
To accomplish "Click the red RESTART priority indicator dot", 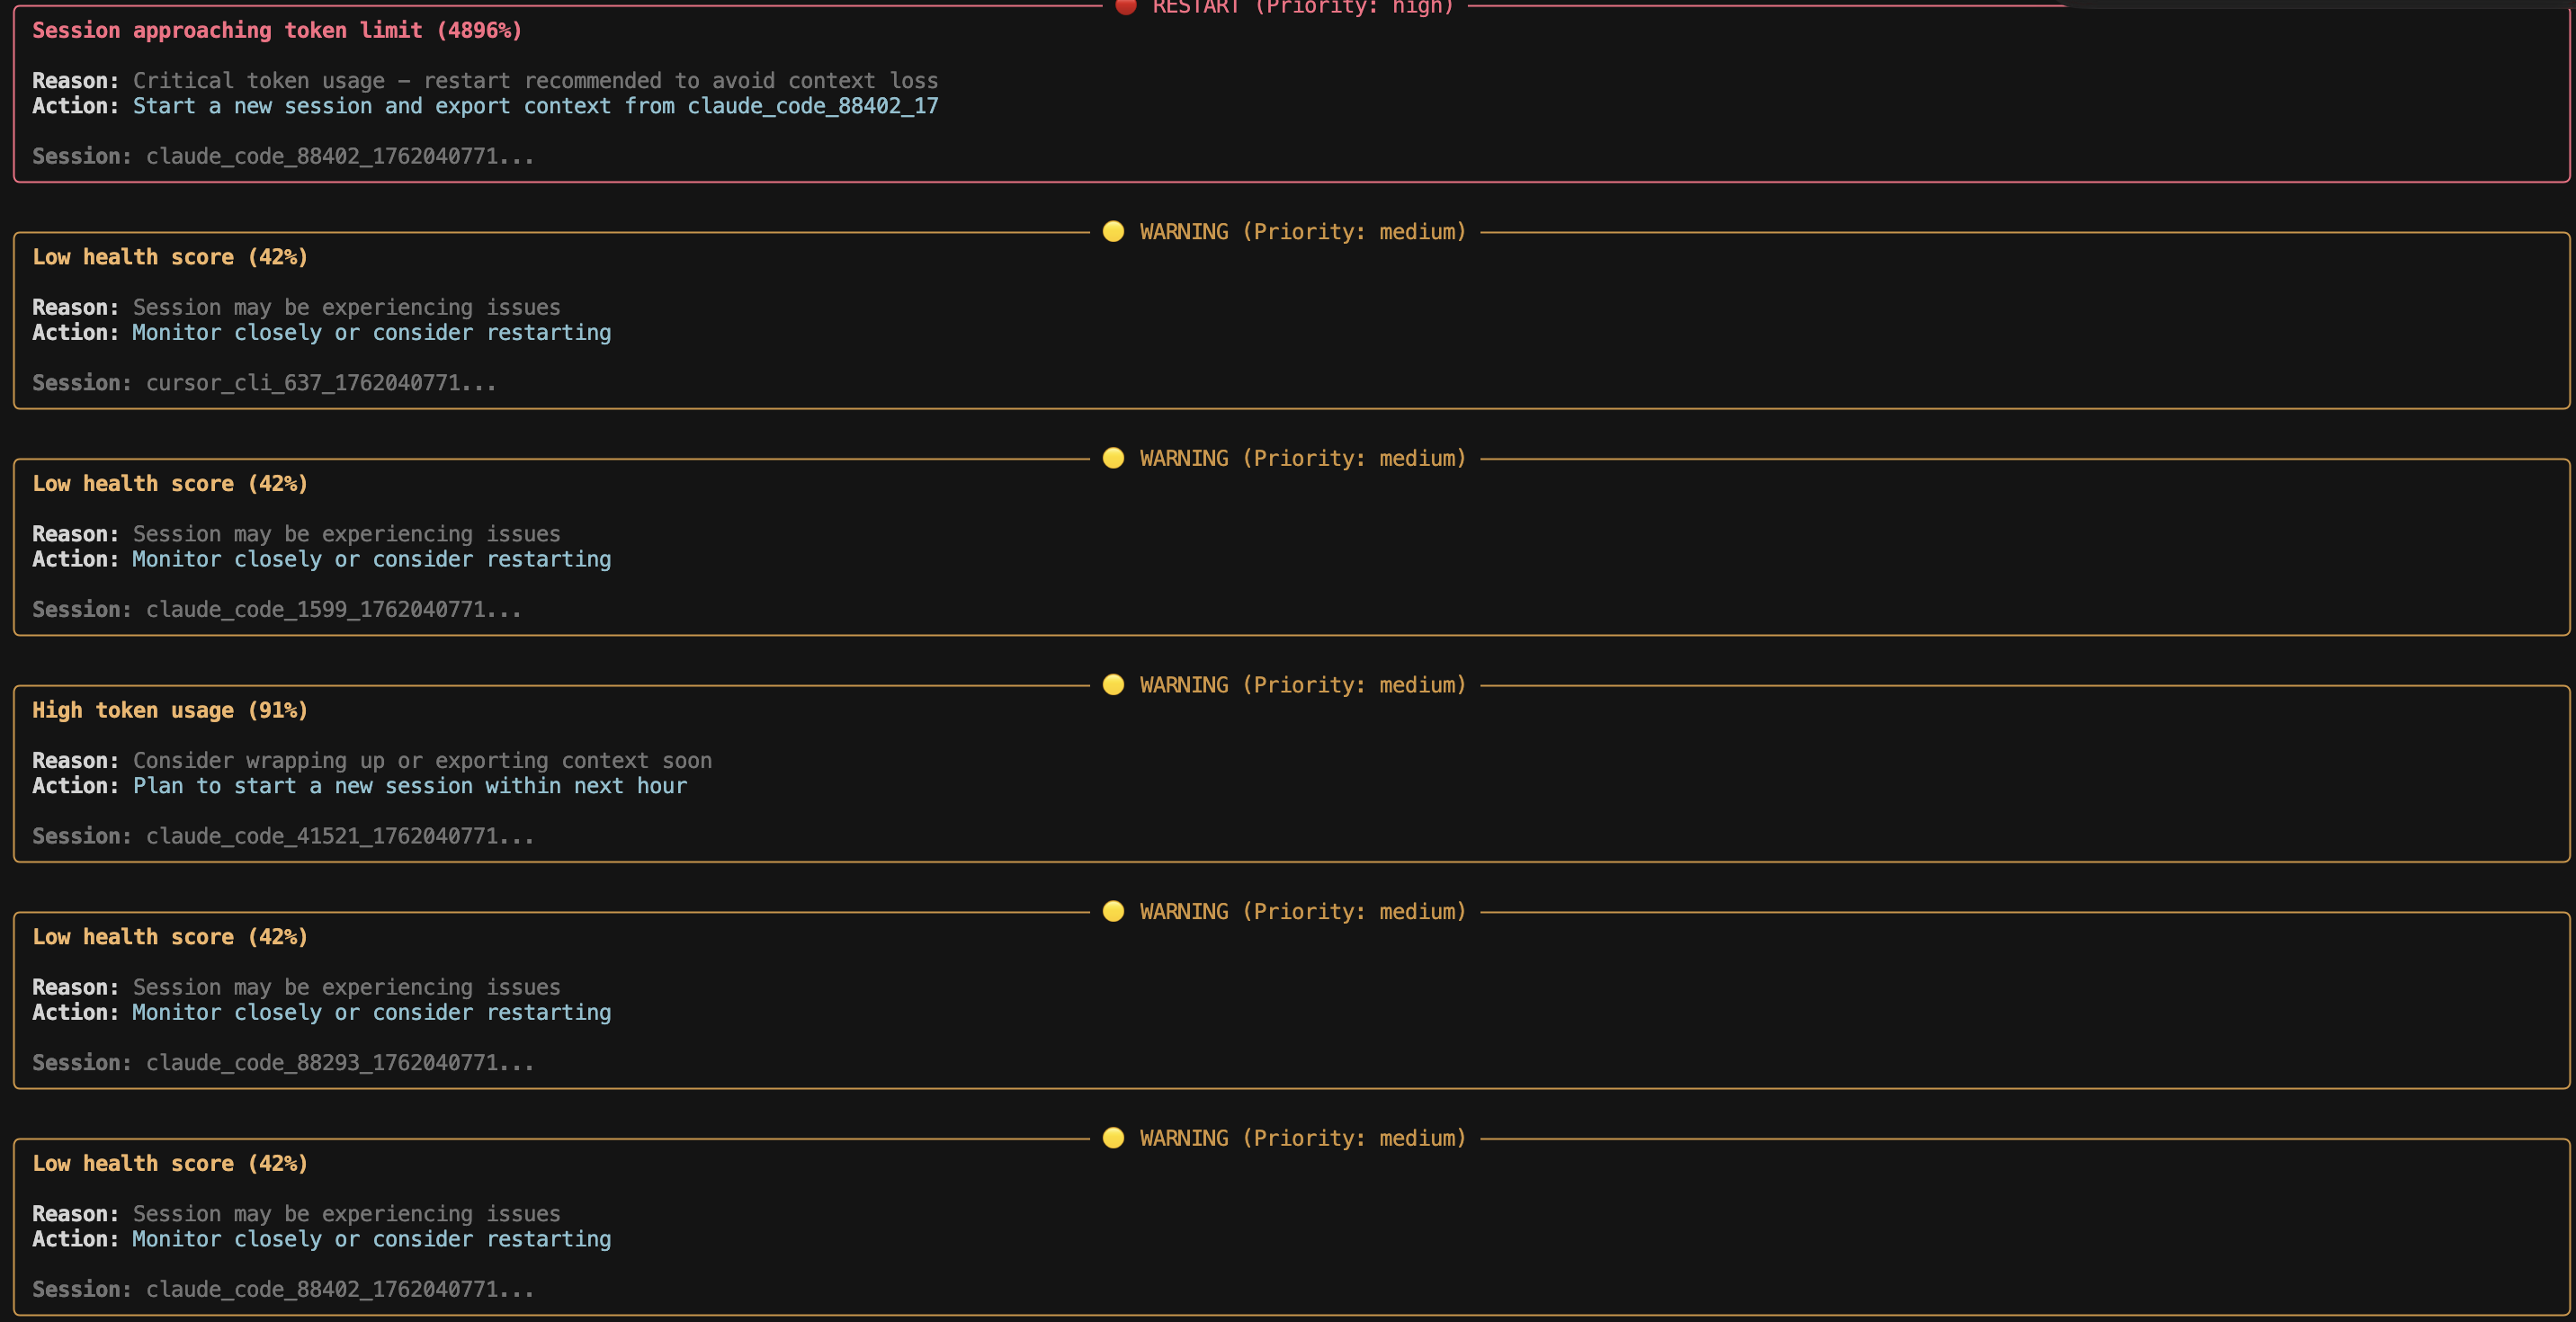I will coord(1125,6).
